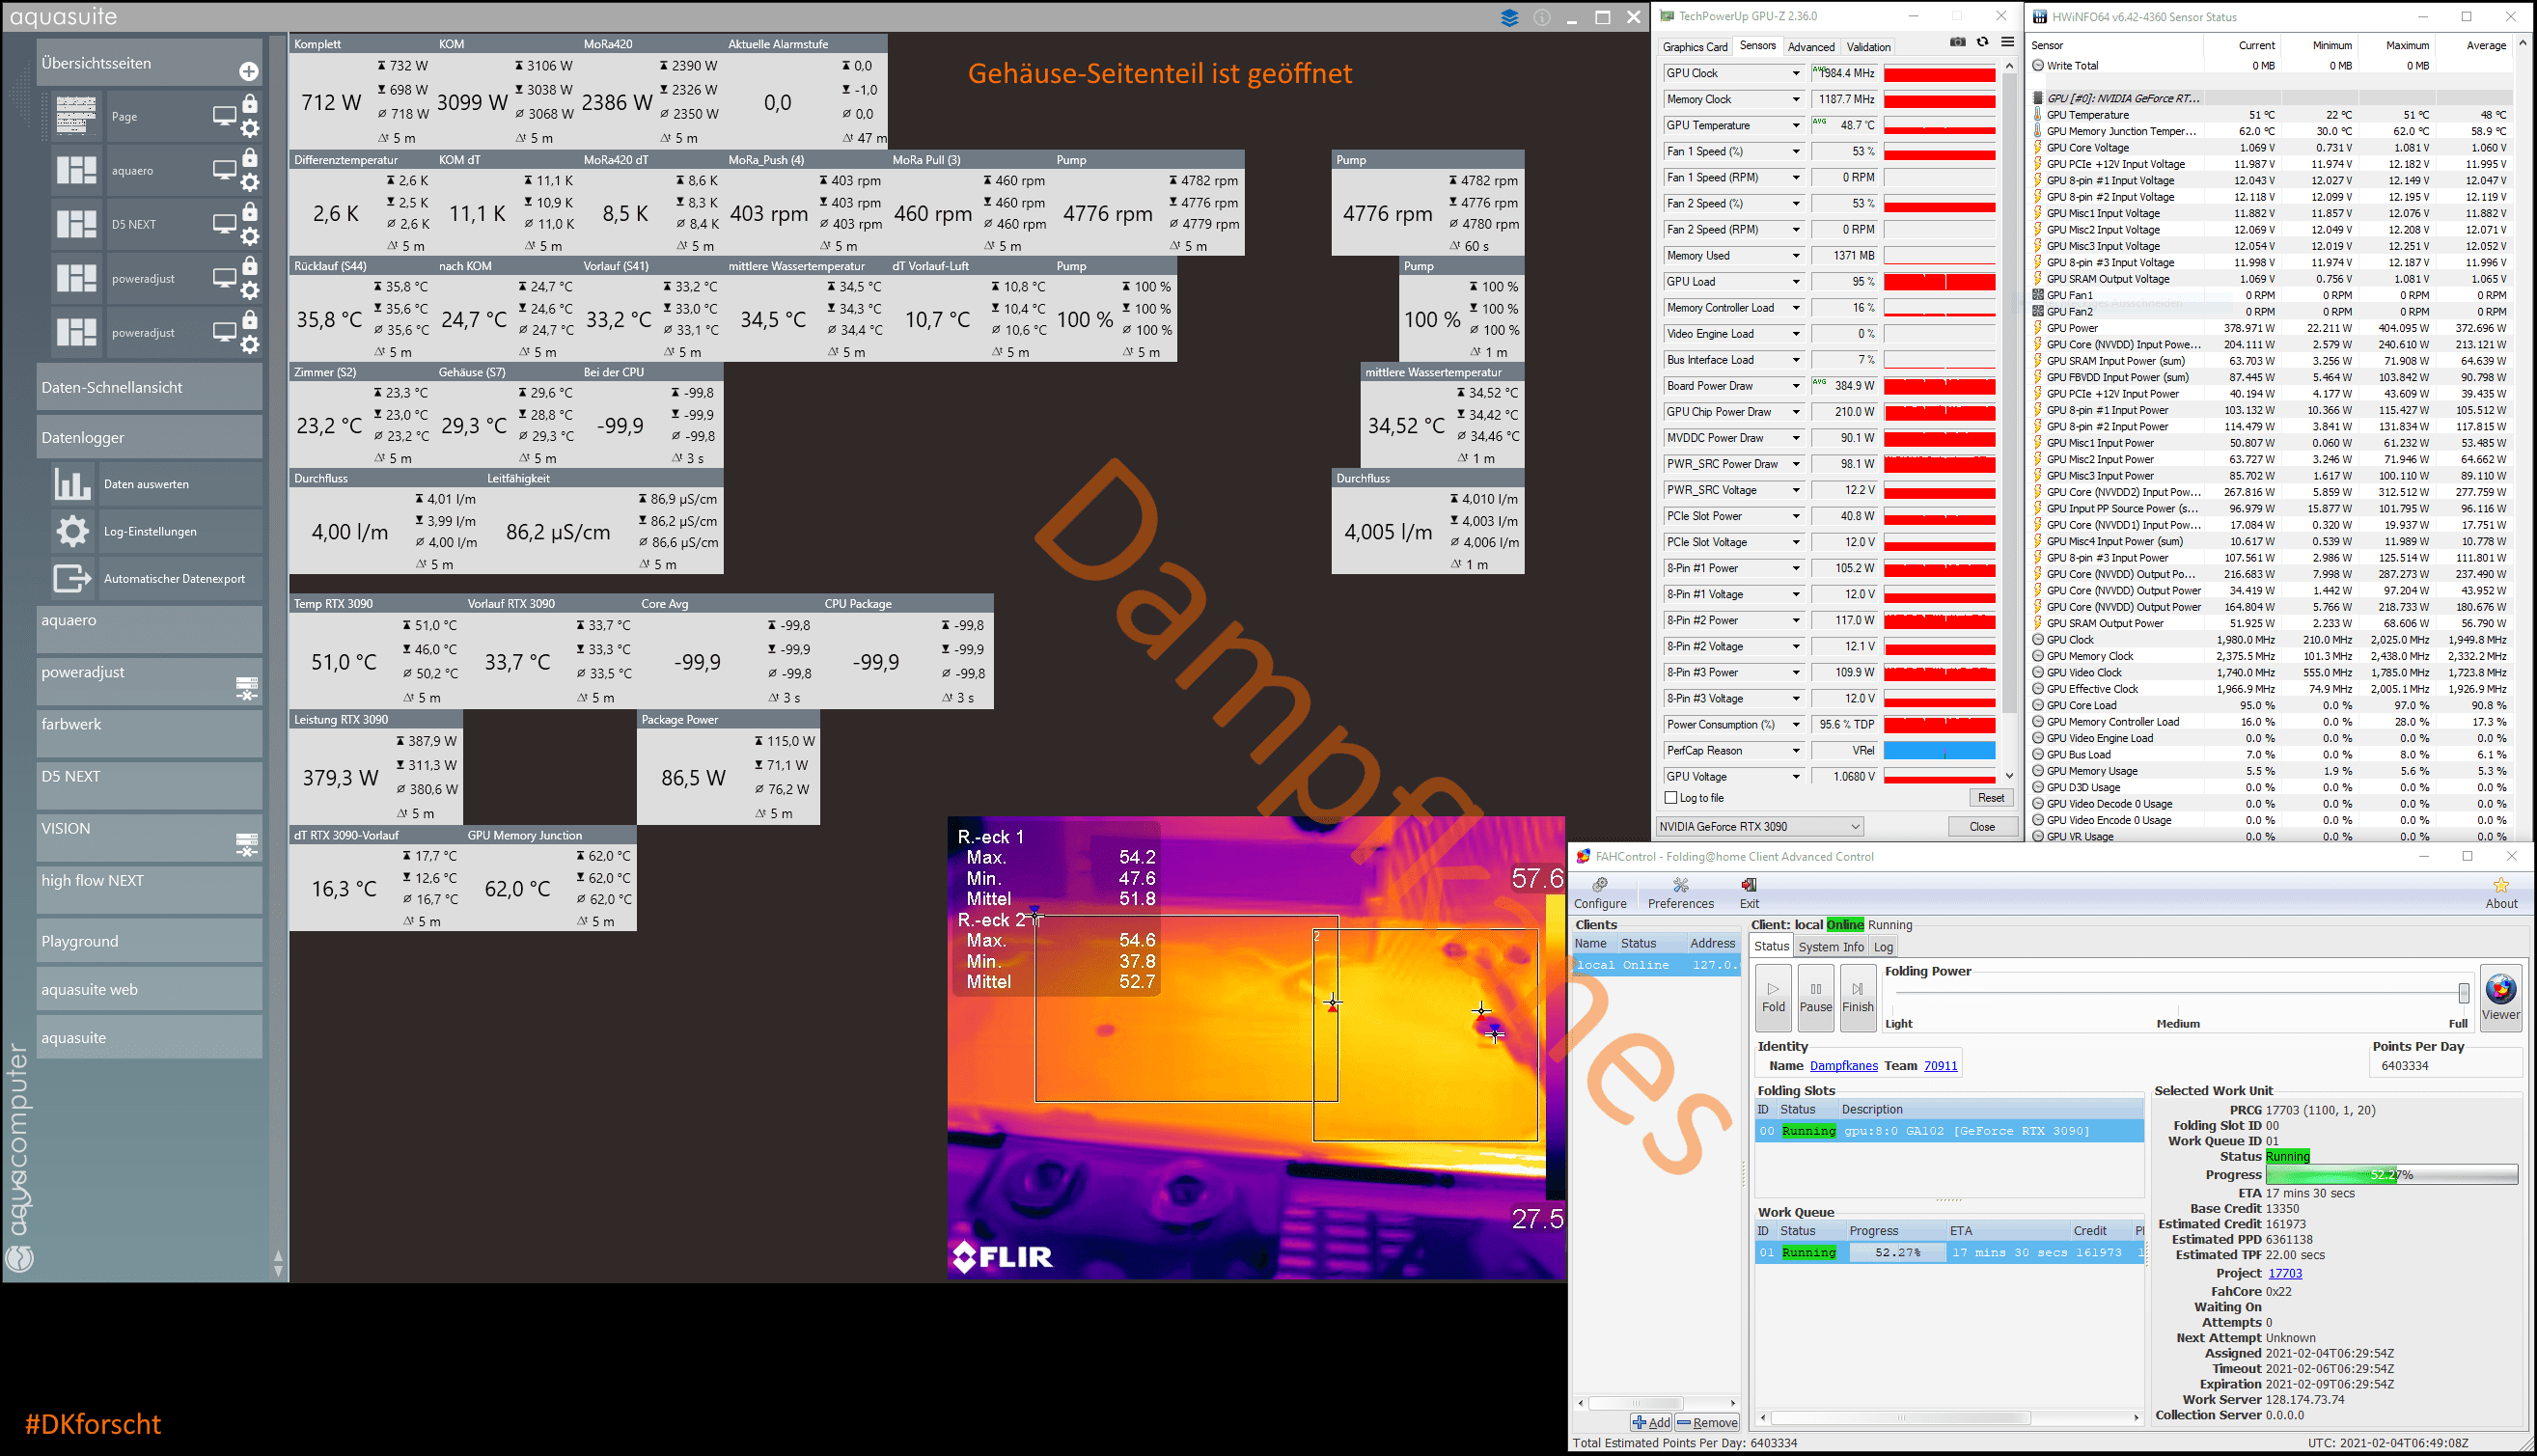Open the GPU Temperature sensor dropdown
The height and width of the screenshot is (1456, 2537).
(x=1796, y=125)
